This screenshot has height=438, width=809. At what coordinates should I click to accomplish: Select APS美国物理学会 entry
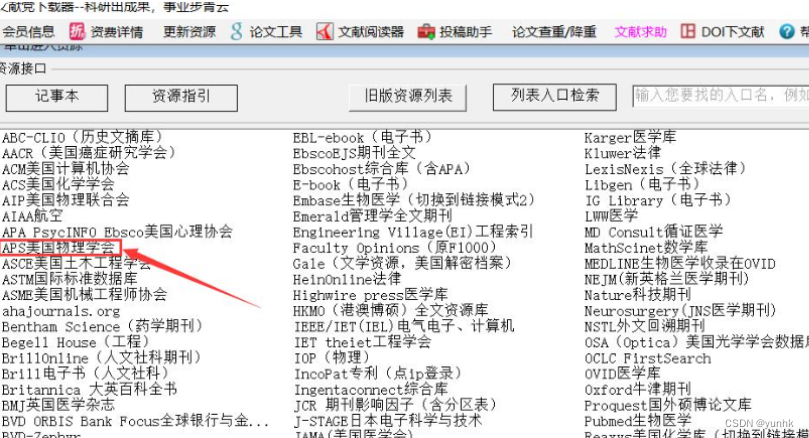[61, 248]
